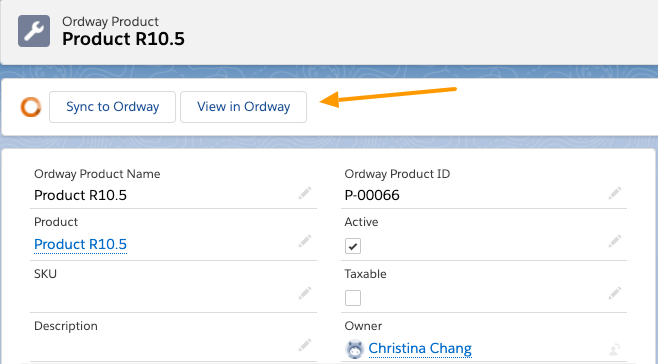Screen dimensions: 658x364
Task: Click the SKU field label
Action: tap(45, 274)
